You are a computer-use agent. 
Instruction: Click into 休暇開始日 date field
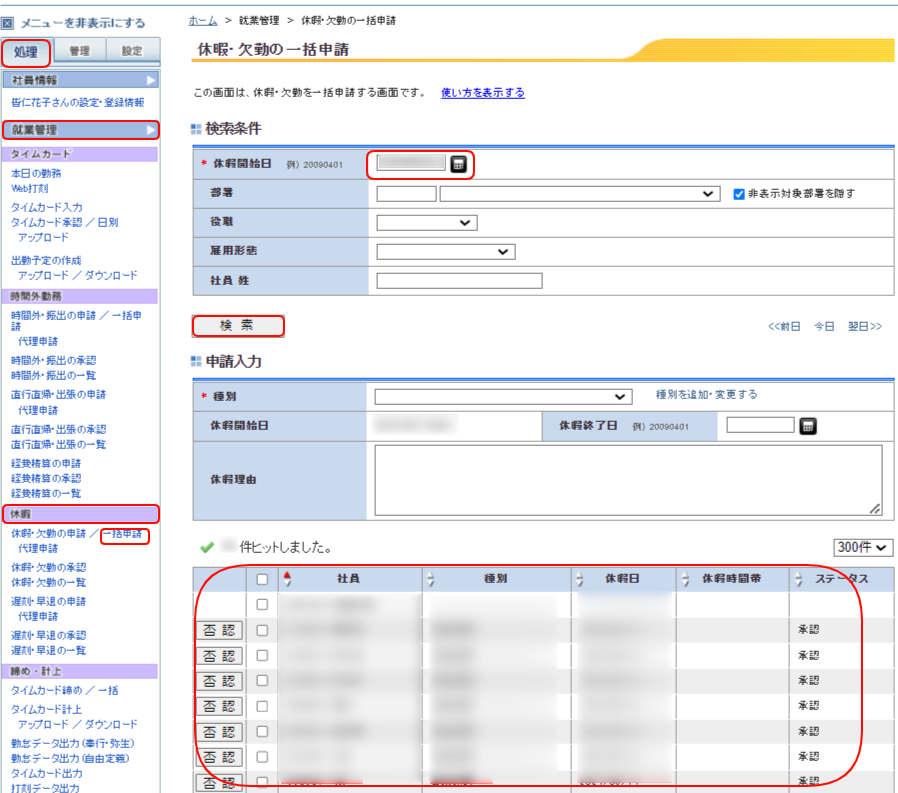tap(411, 163)
